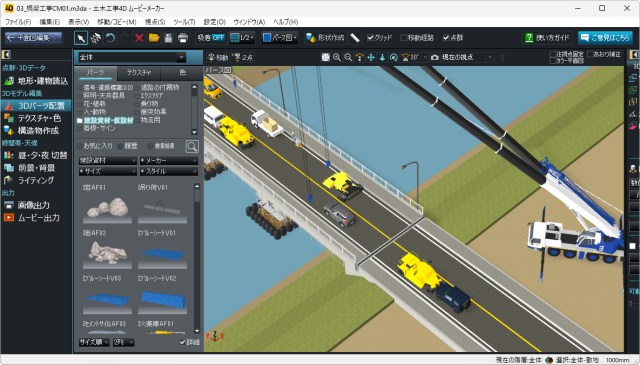Open the ツール(T) menu
This screenshot has height=365, width=640.
pos(184,22)
